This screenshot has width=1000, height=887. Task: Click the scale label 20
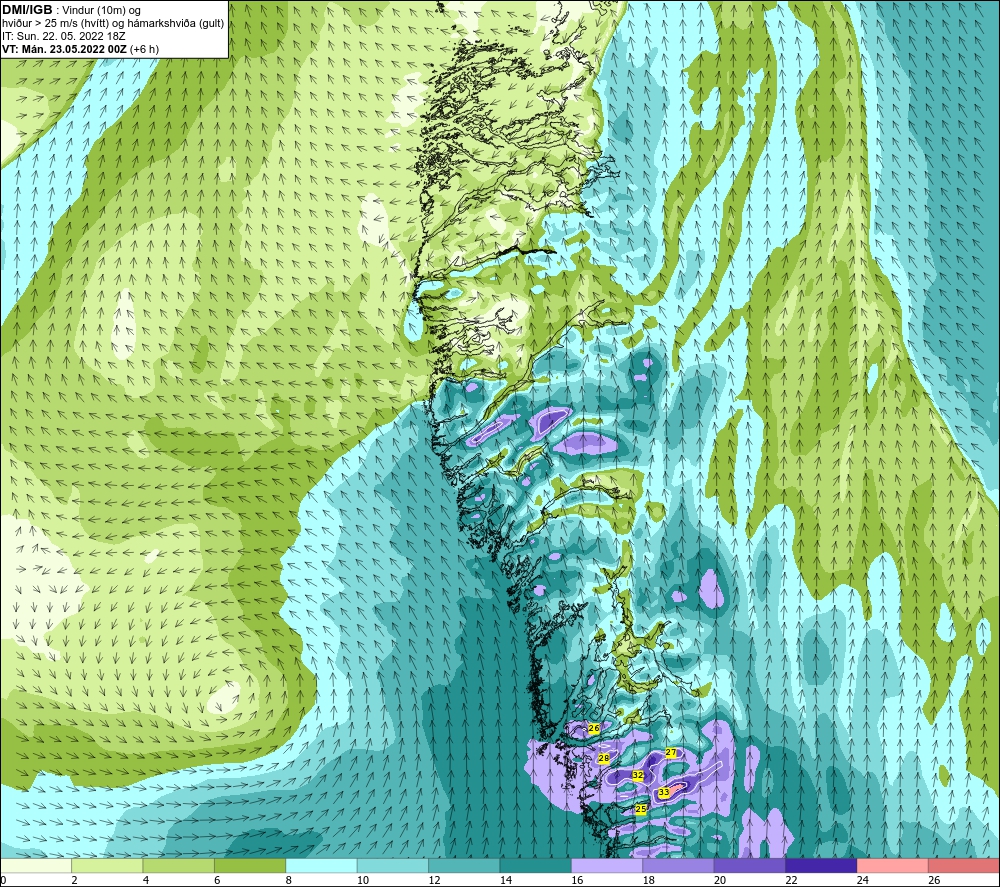click(720, 881)
